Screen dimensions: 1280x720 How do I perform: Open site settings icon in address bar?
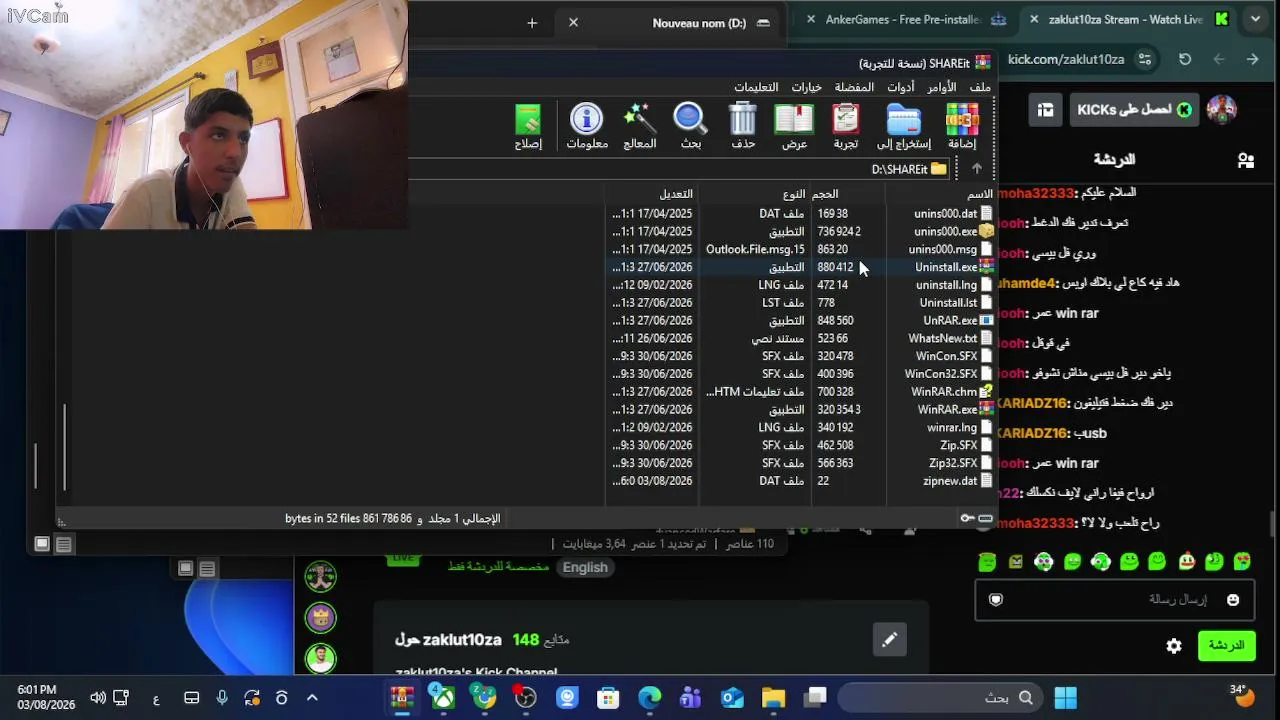coord(1145,59)
